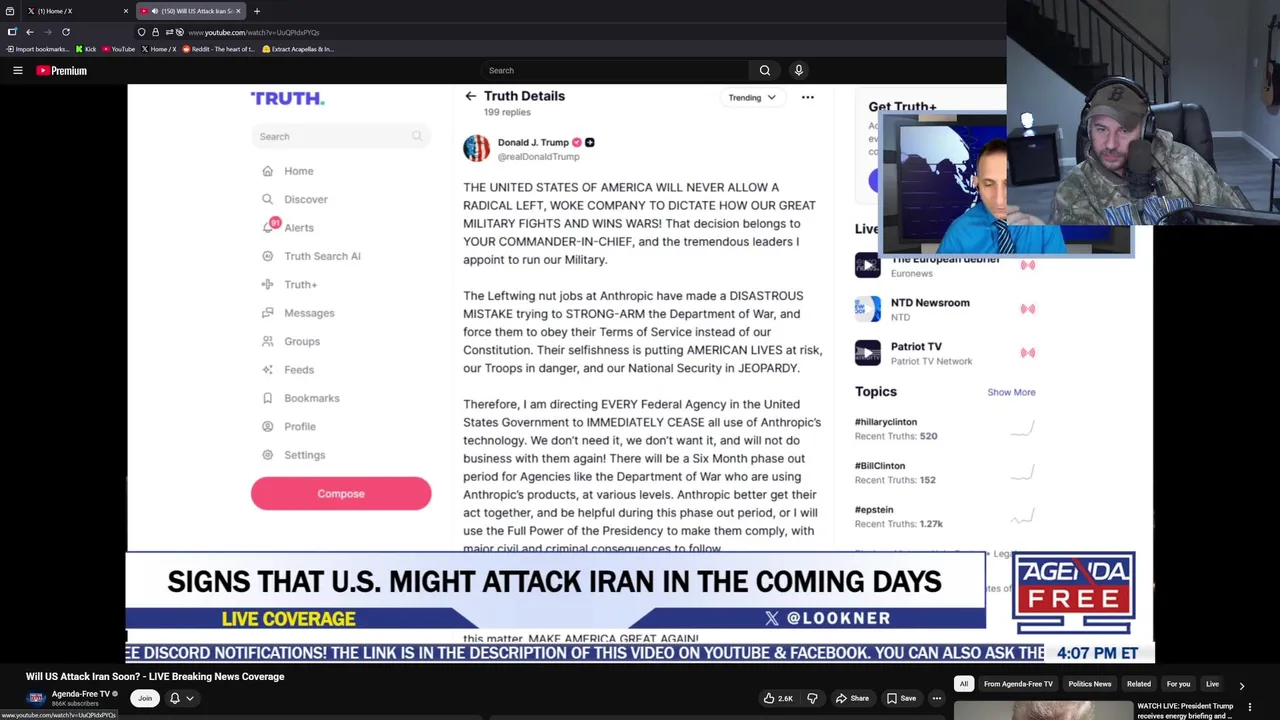Open the Home / X bookmark
This screenshot has width=1280, height=720.
[x=159, y=49]
